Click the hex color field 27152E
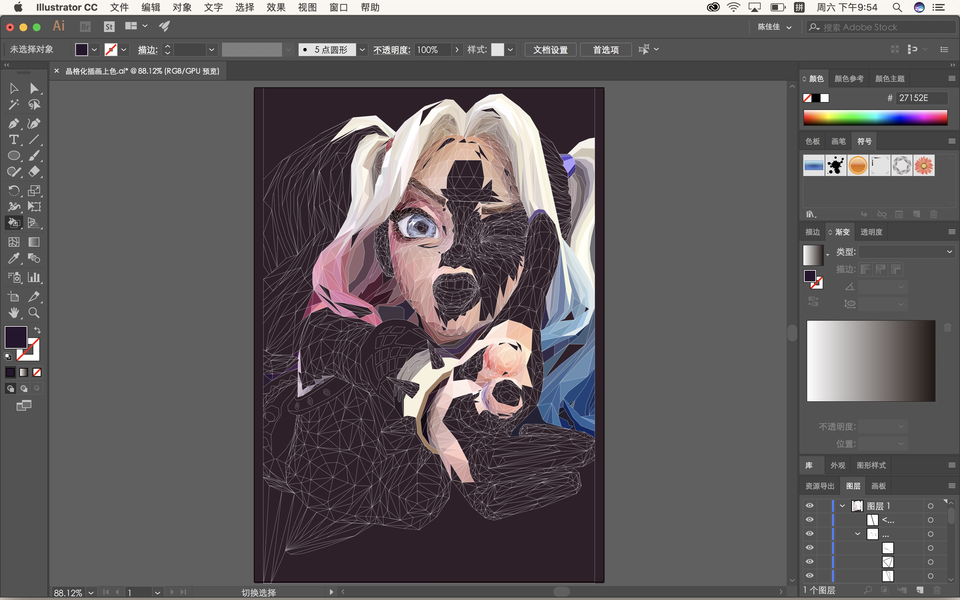 click(921, 97)
